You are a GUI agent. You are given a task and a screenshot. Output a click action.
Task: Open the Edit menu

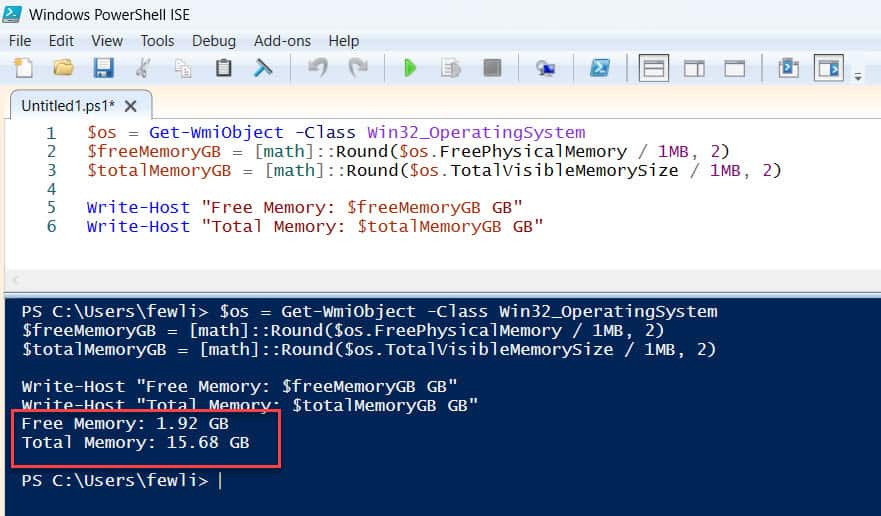61,41
